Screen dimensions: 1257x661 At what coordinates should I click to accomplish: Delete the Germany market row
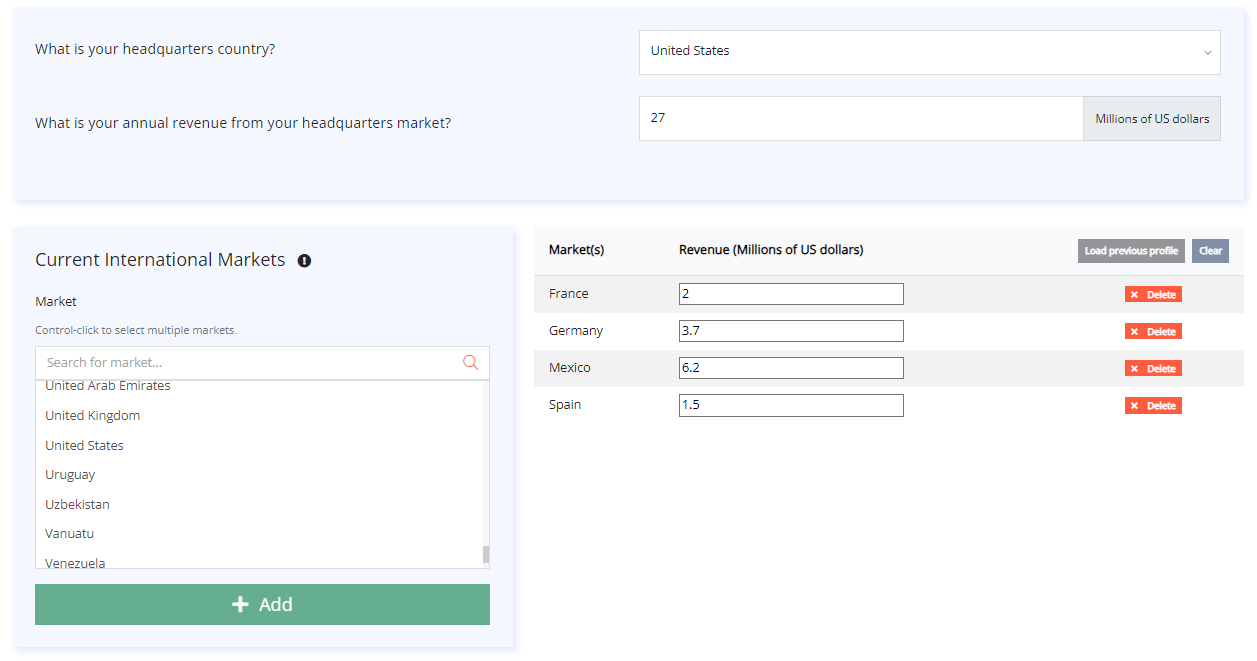(x=1153, y=332)
